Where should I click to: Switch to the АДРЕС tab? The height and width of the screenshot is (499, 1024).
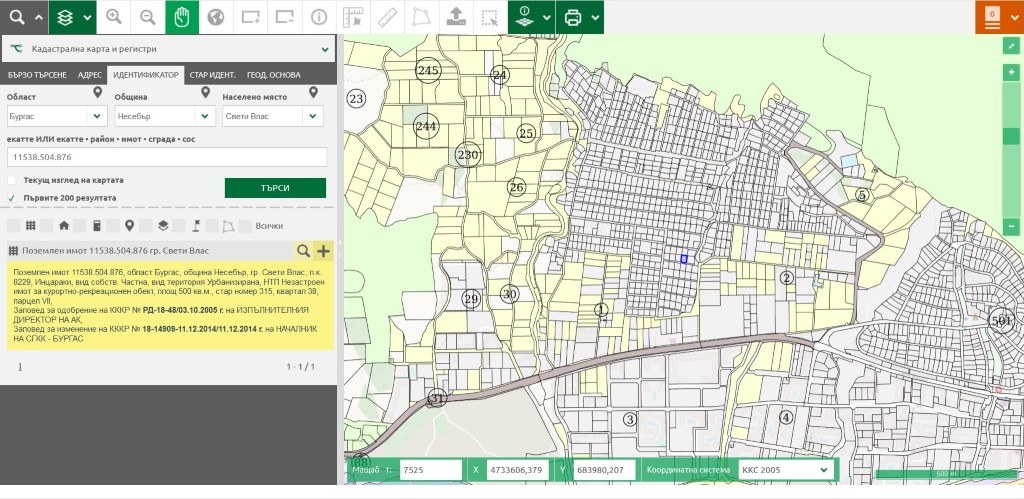(x=89, y=75)
